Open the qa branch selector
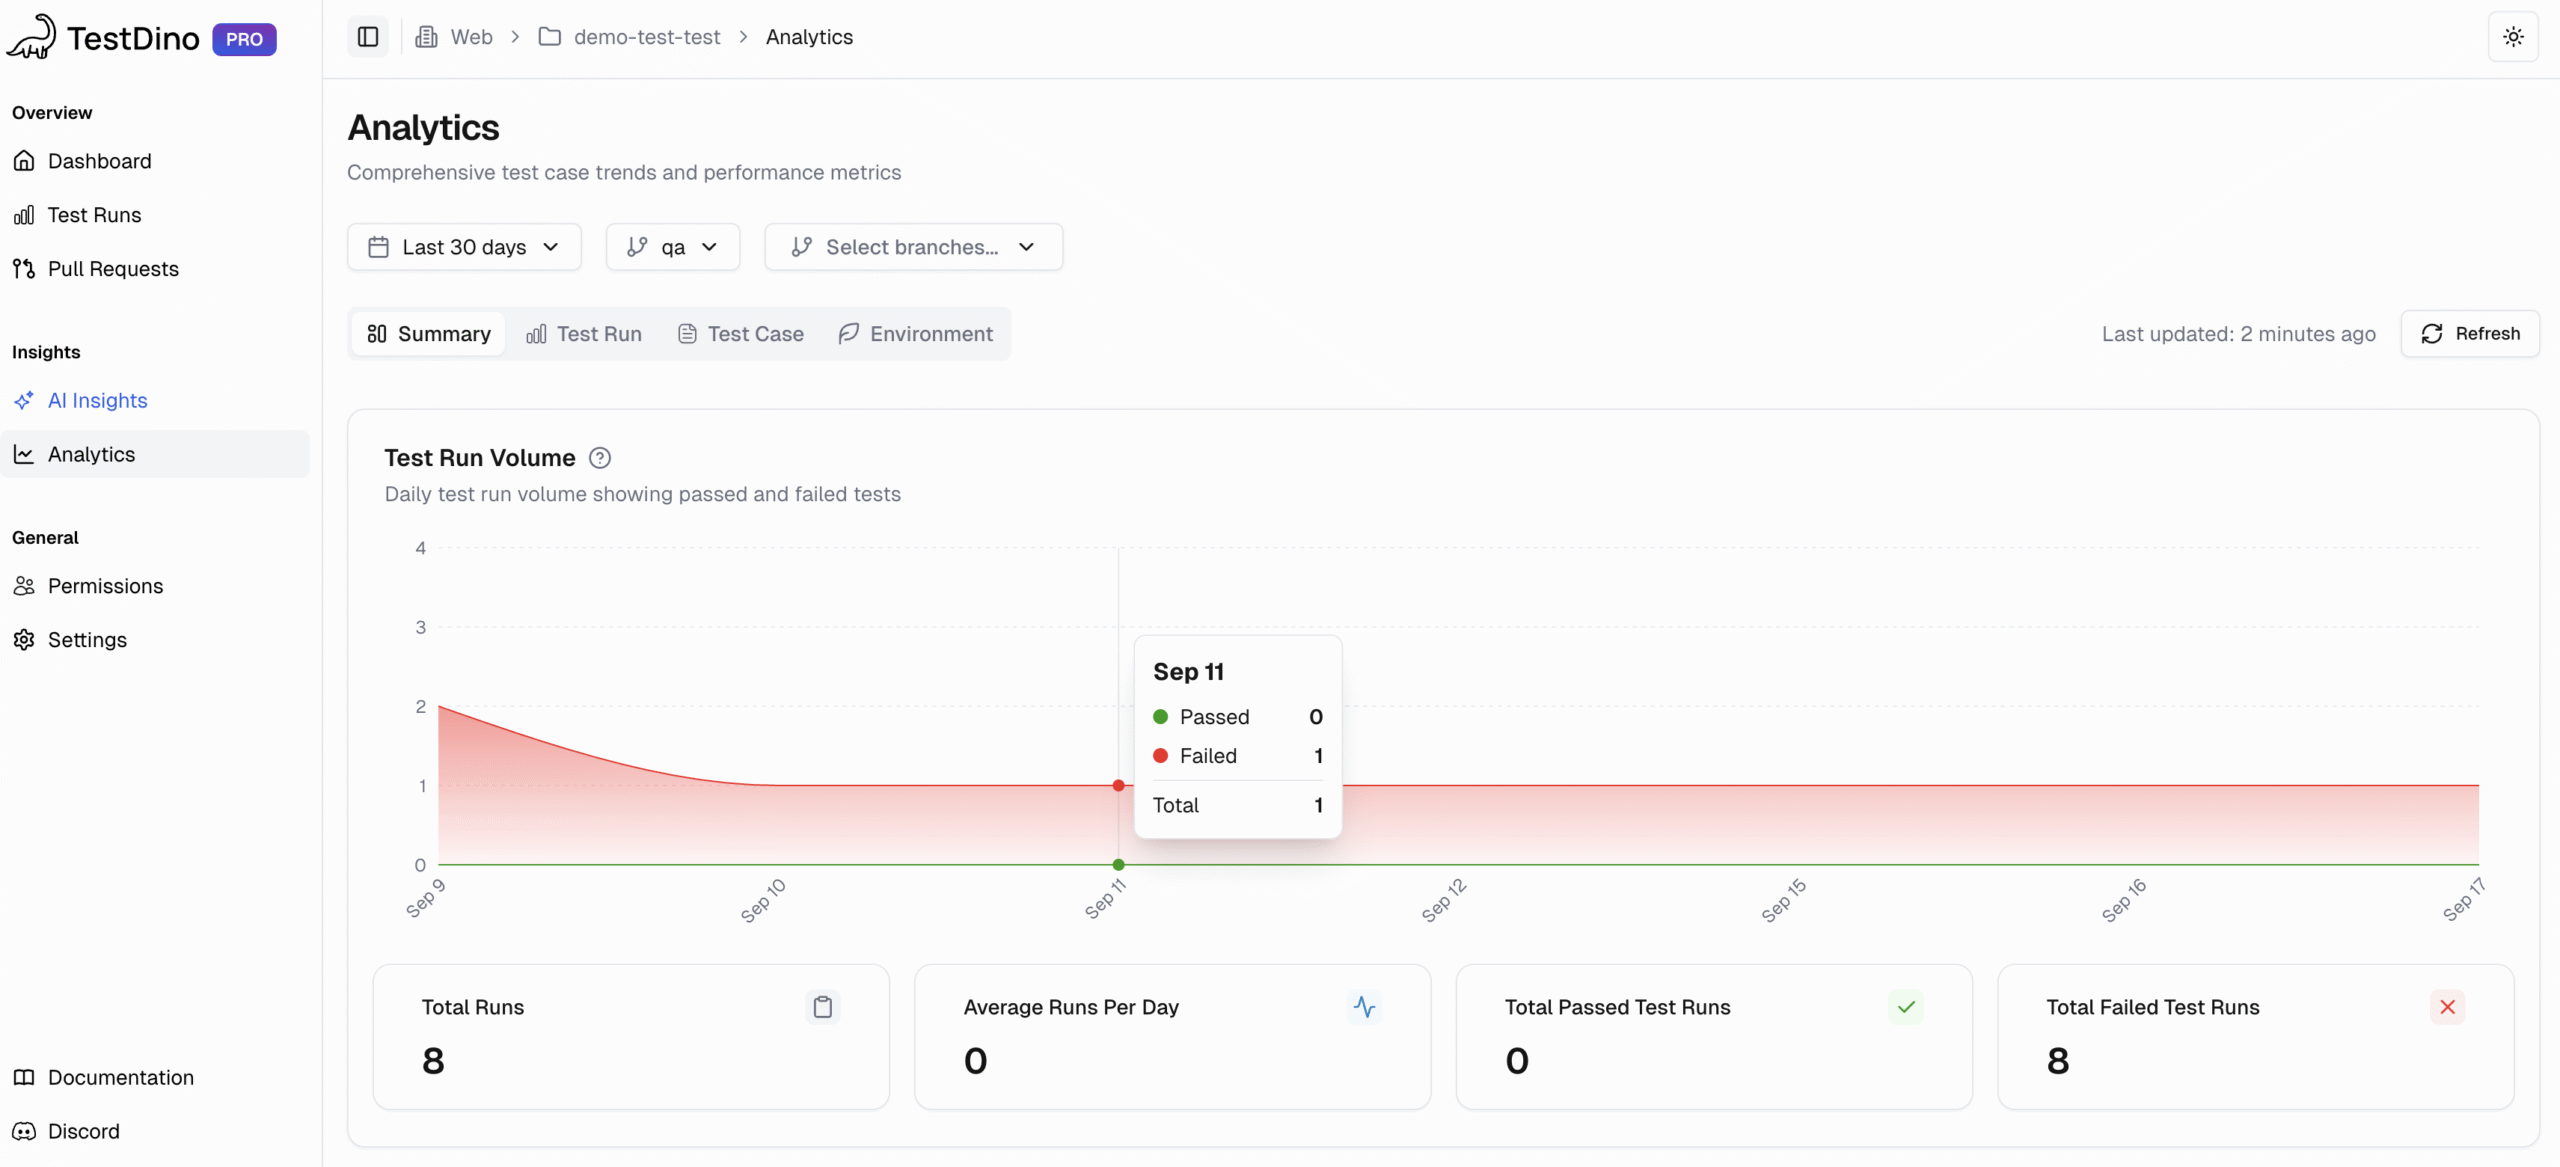 click(672, 247)
